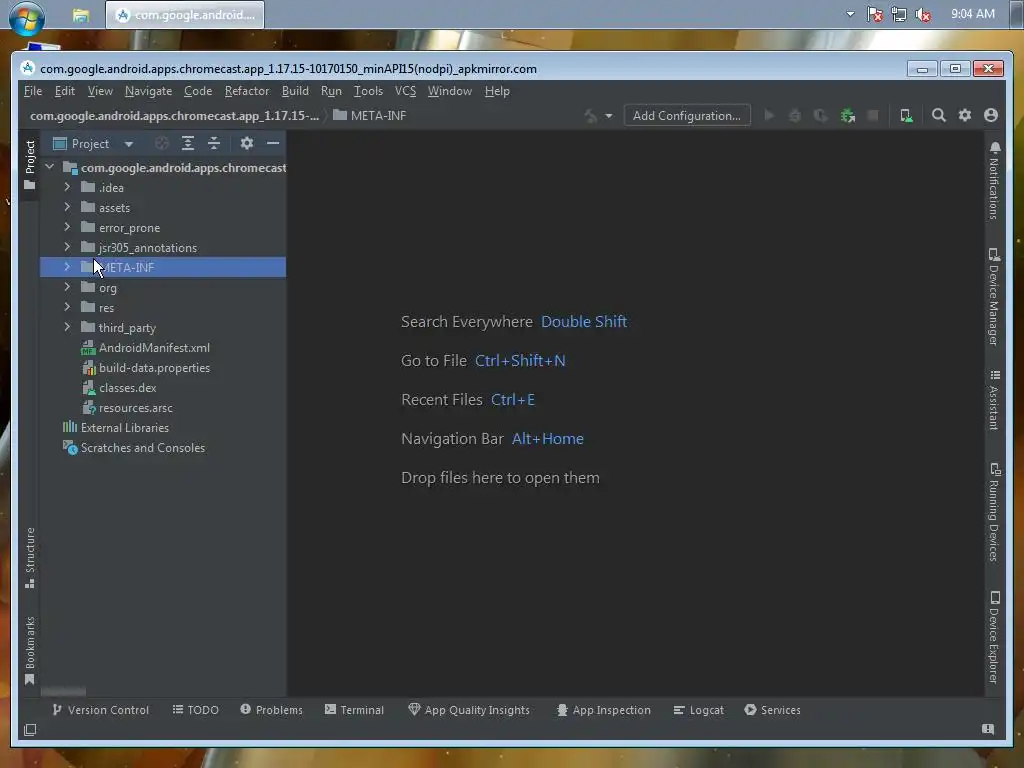Toggle tool window bars icon bottom-left
Screen dimensions: 1024x768
[x=30, y=730]
